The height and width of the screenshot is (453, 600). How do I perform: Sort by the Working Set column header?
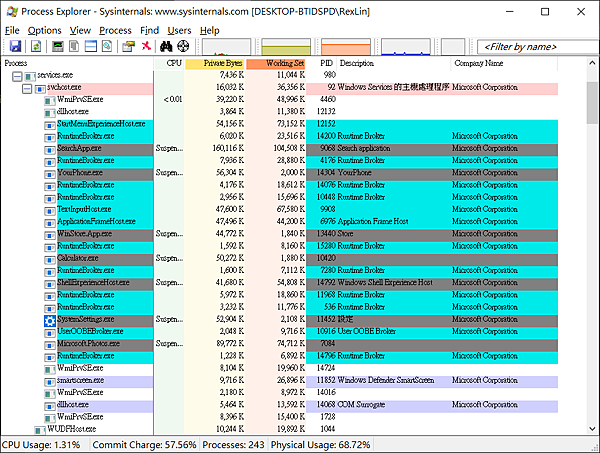[x=276, y=64]
